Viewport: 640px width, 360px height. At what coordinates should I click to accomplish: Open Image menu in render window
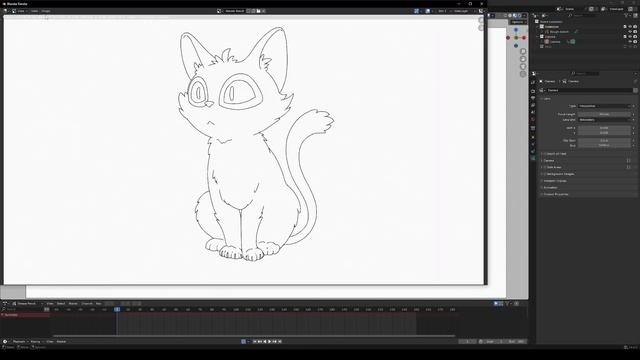[x=46, y=11]
